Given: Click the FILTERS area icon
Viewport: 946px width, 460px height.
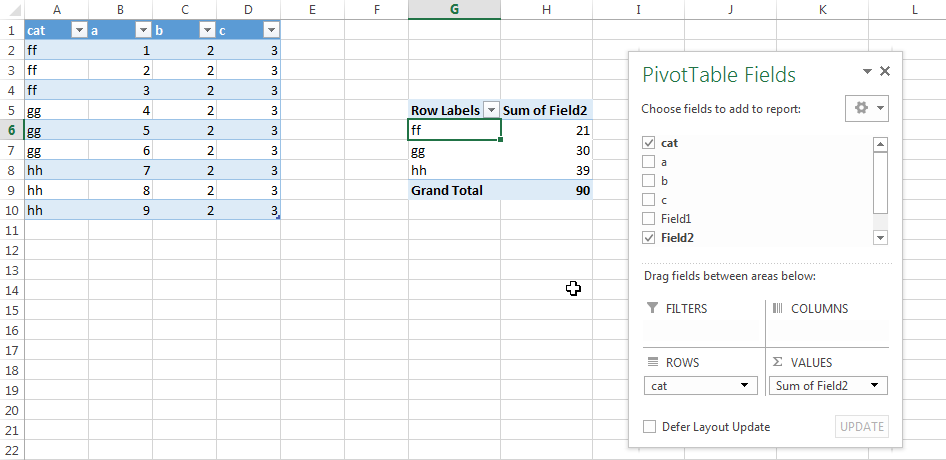Looking at the screenshot, I should point(652,308).
